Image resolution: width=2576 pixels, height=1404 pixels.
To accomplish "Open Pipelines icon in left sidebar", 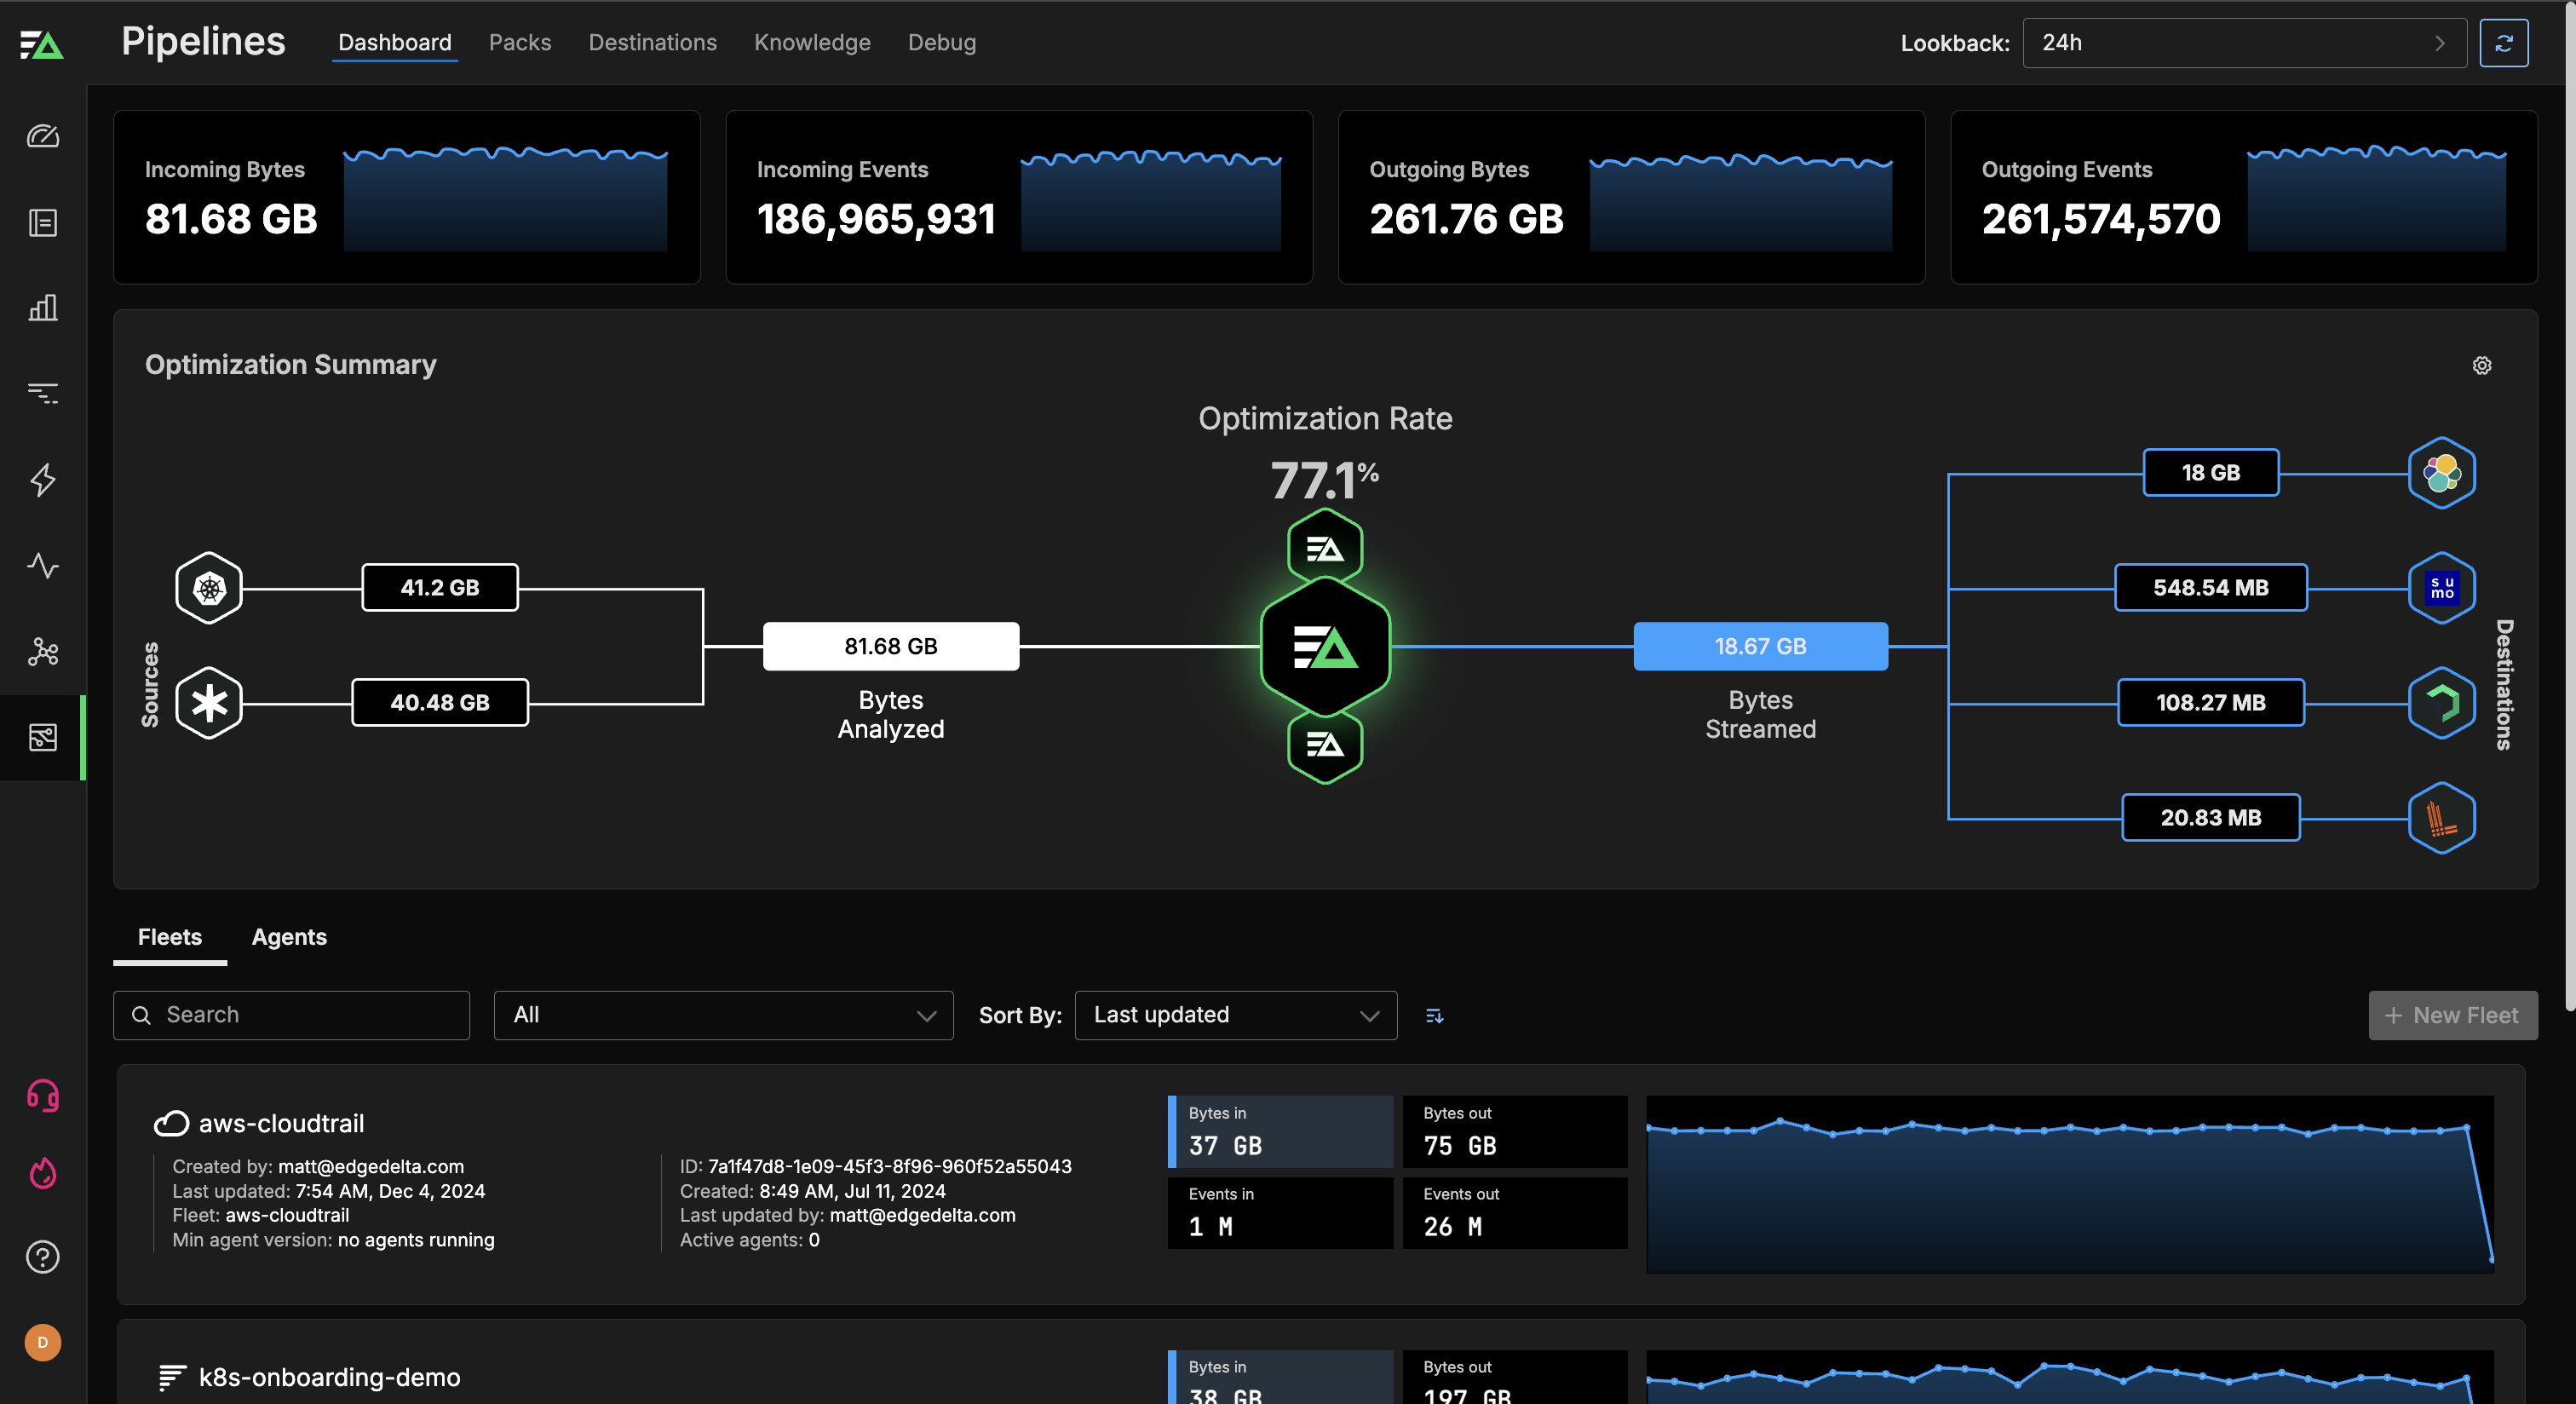I will coord(42,737).
